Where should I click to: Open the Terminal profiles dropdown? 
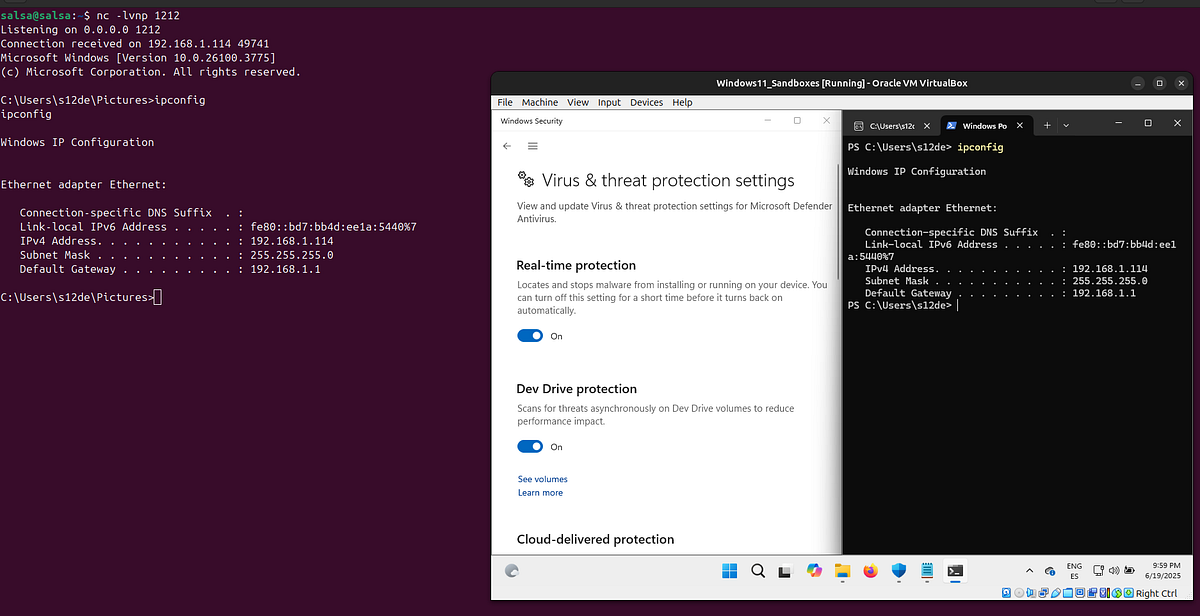point(1065,124)
